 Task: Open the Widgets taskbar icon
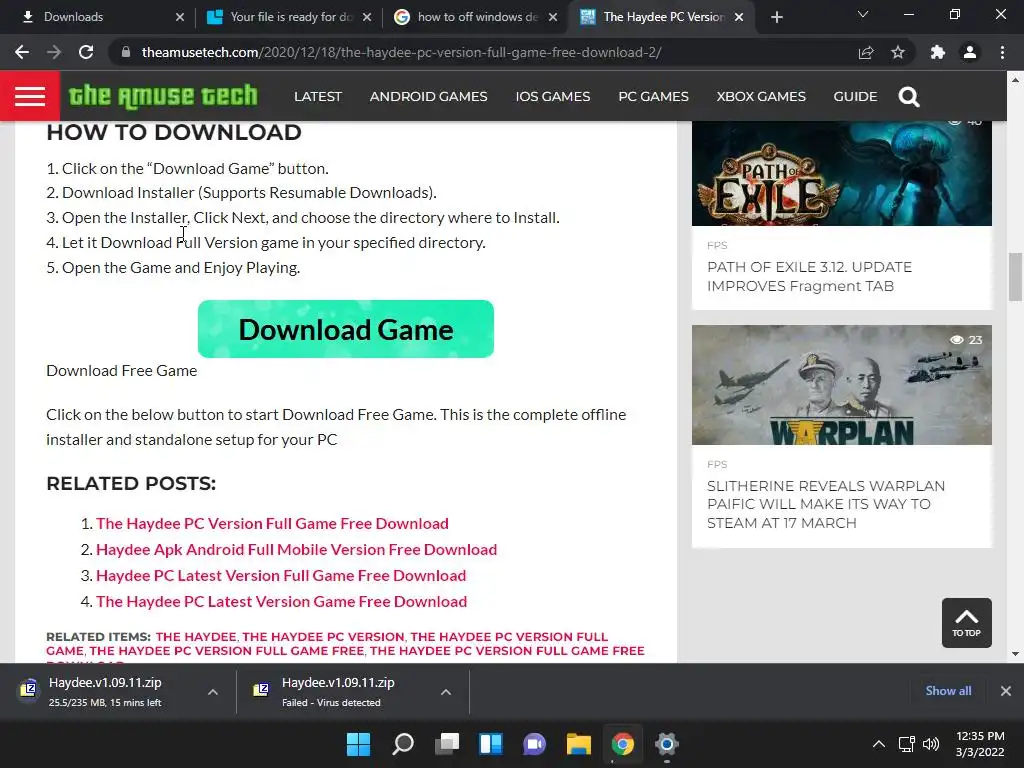point(491,744)
